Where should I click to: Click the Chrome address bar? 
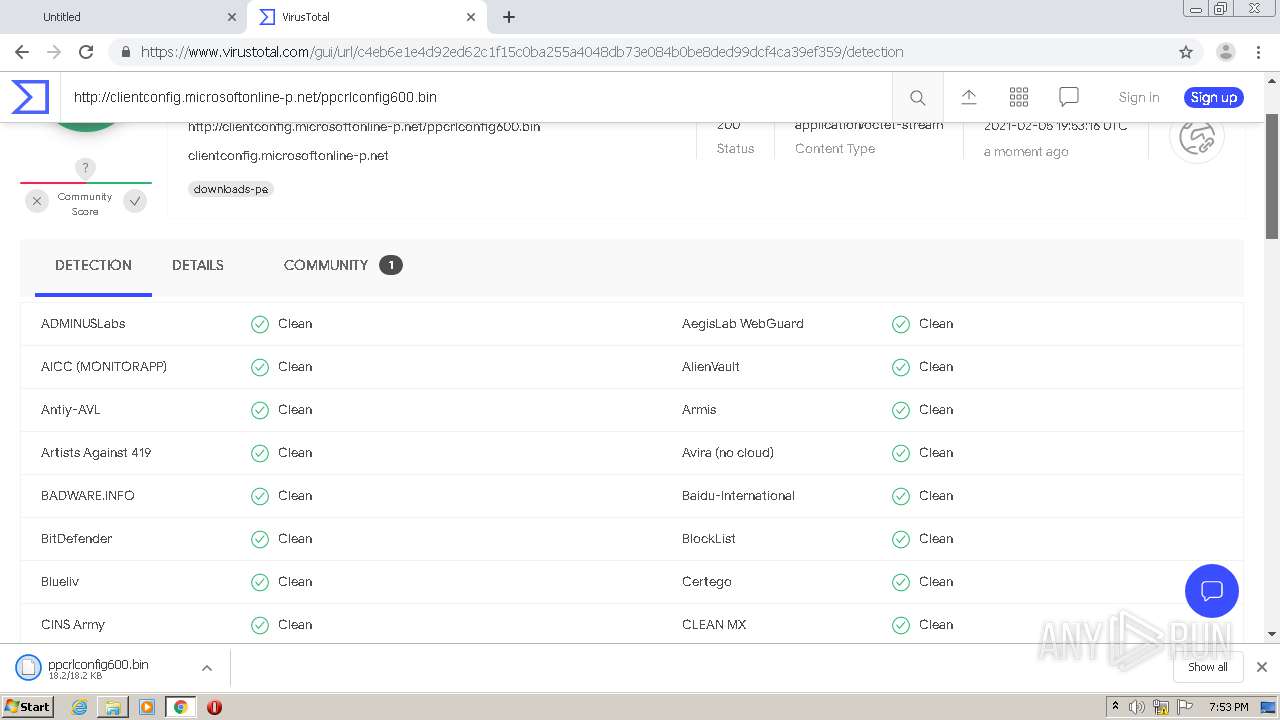tap(640, 52)
